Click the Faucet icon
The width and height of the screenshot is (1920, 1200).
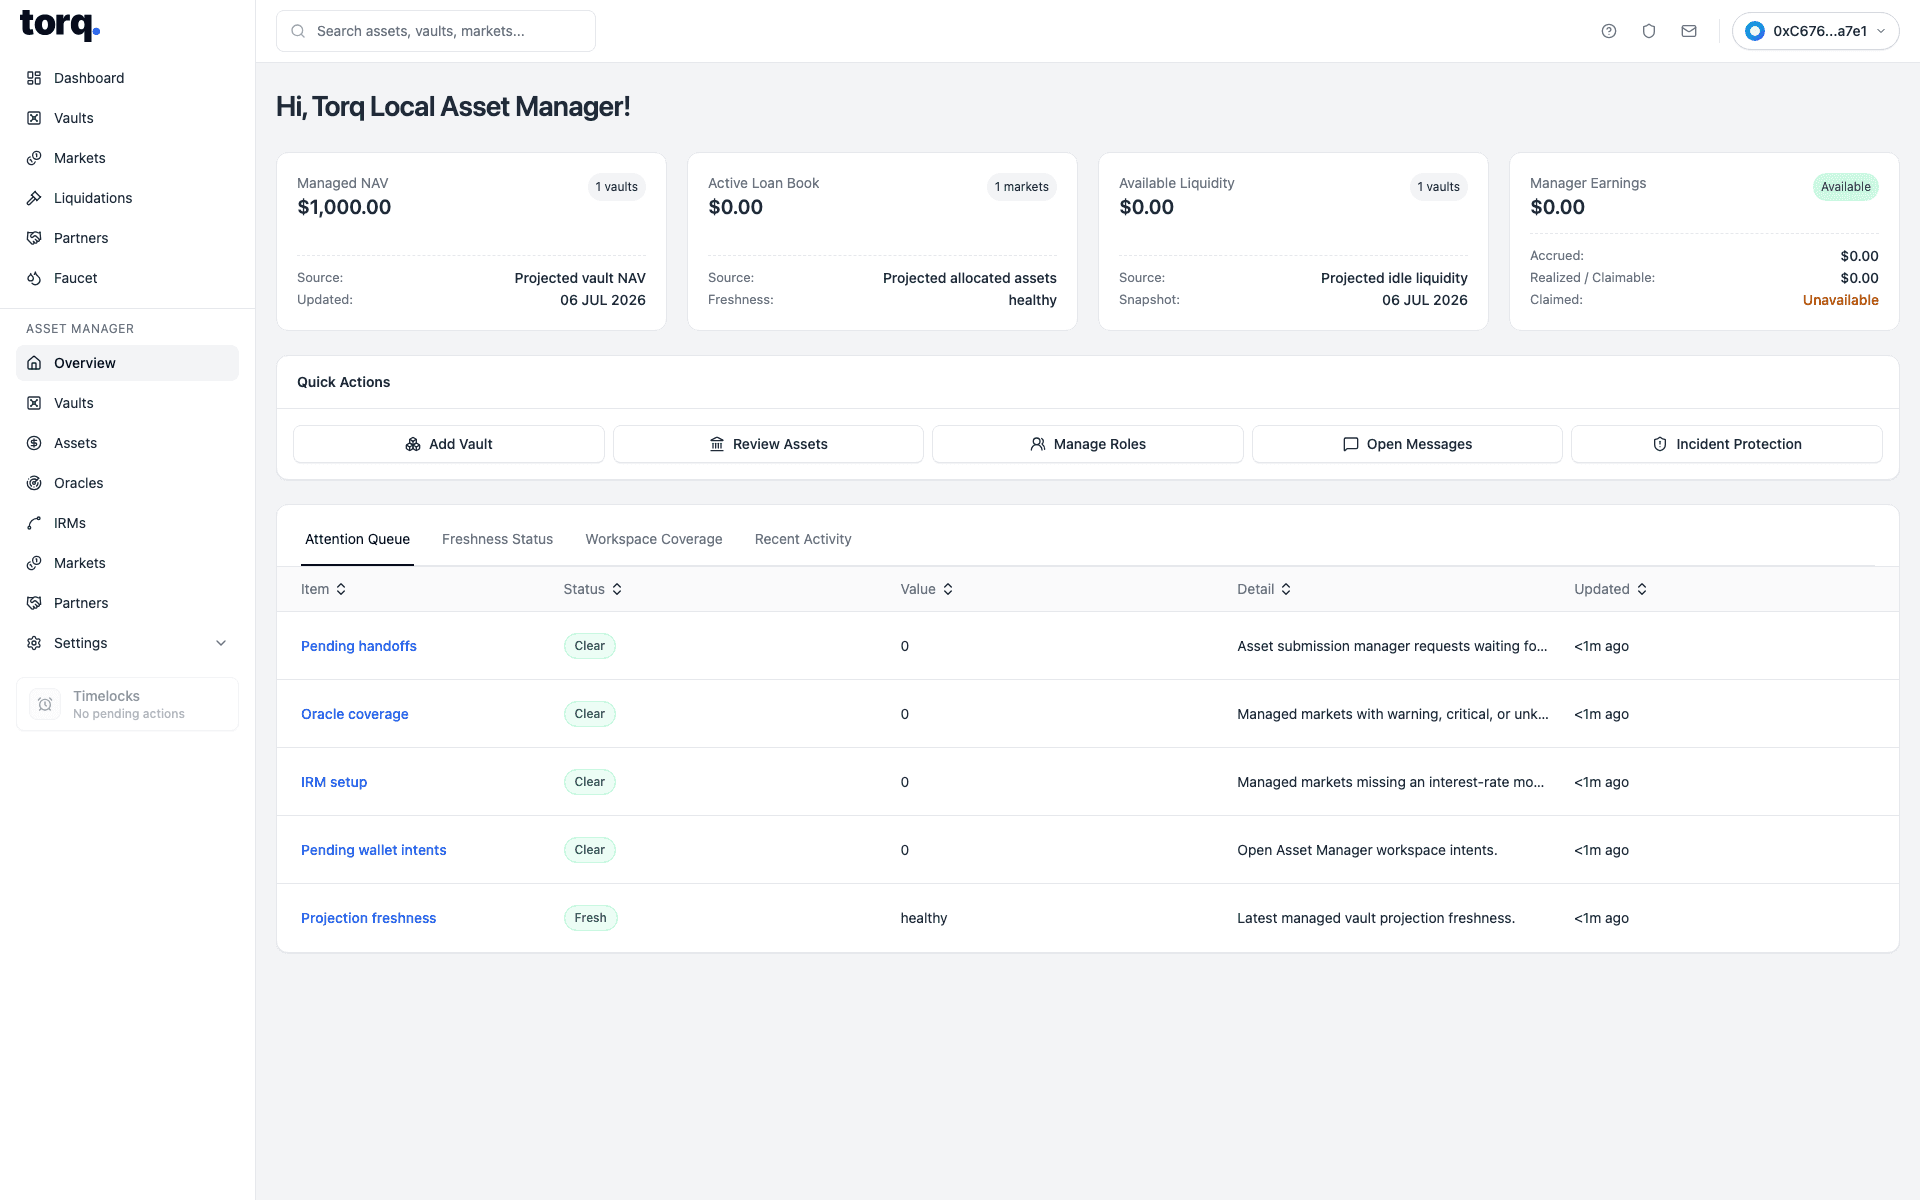pyautogui.click(x=34, y=278)
